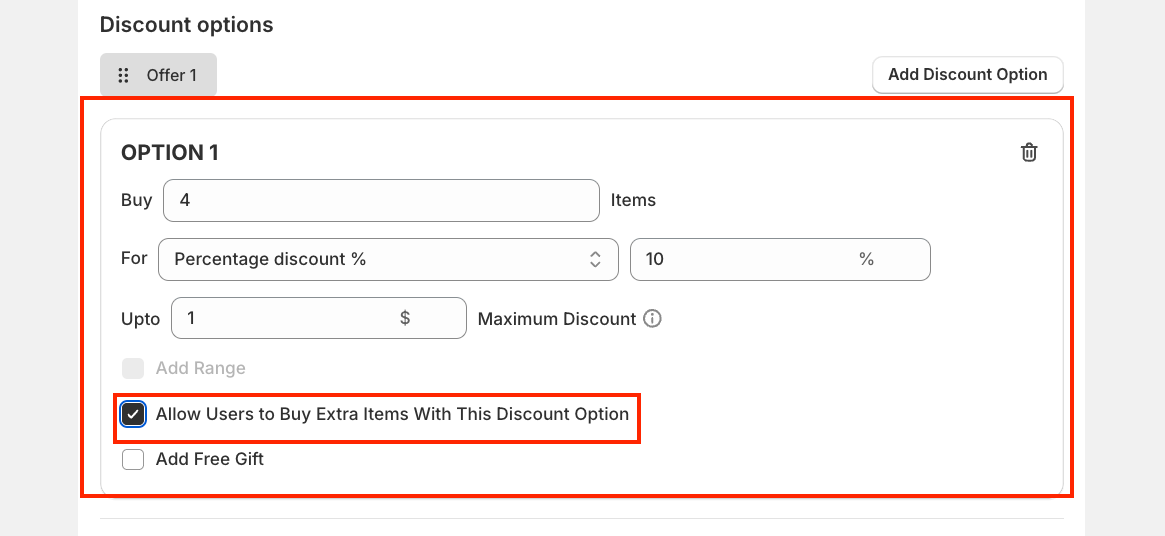Click the Allow Users to Buy Extra Items label

[x=392, y=414]
